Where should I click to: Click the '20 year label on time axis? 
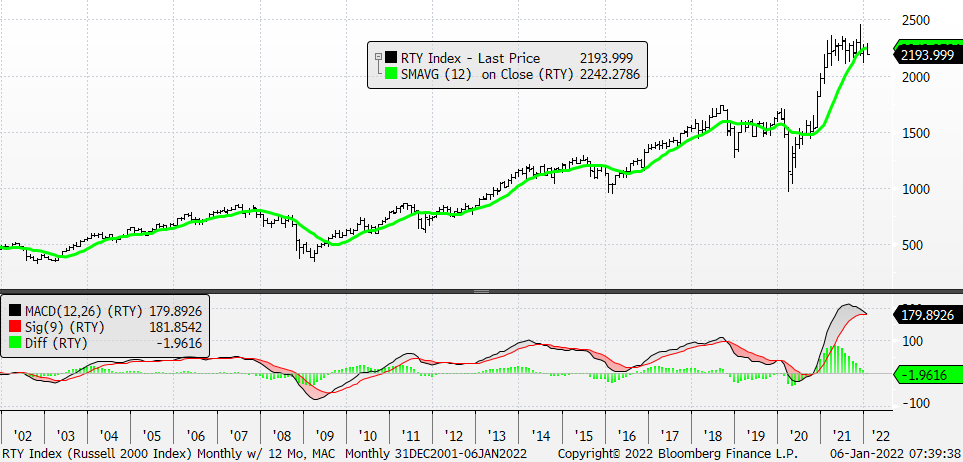(x=799, y=436)
